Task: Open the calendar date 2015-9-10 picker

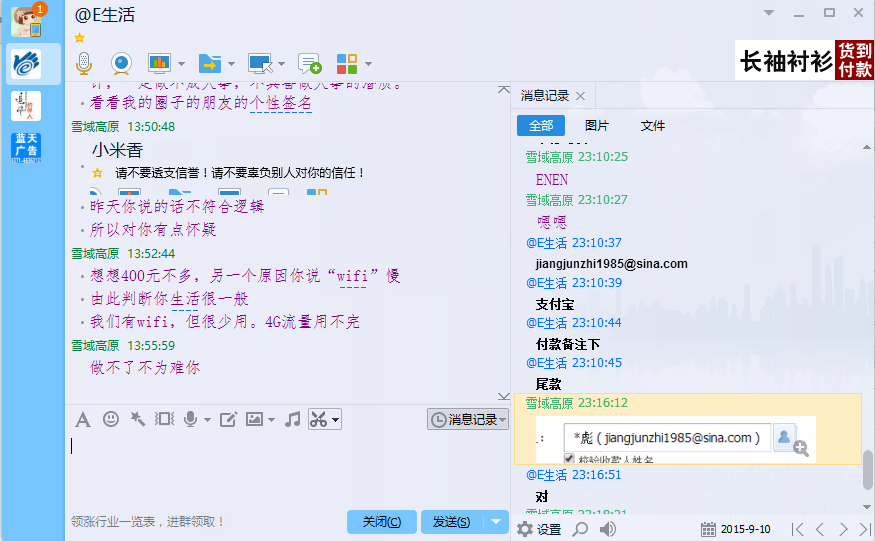Action: 736,529
